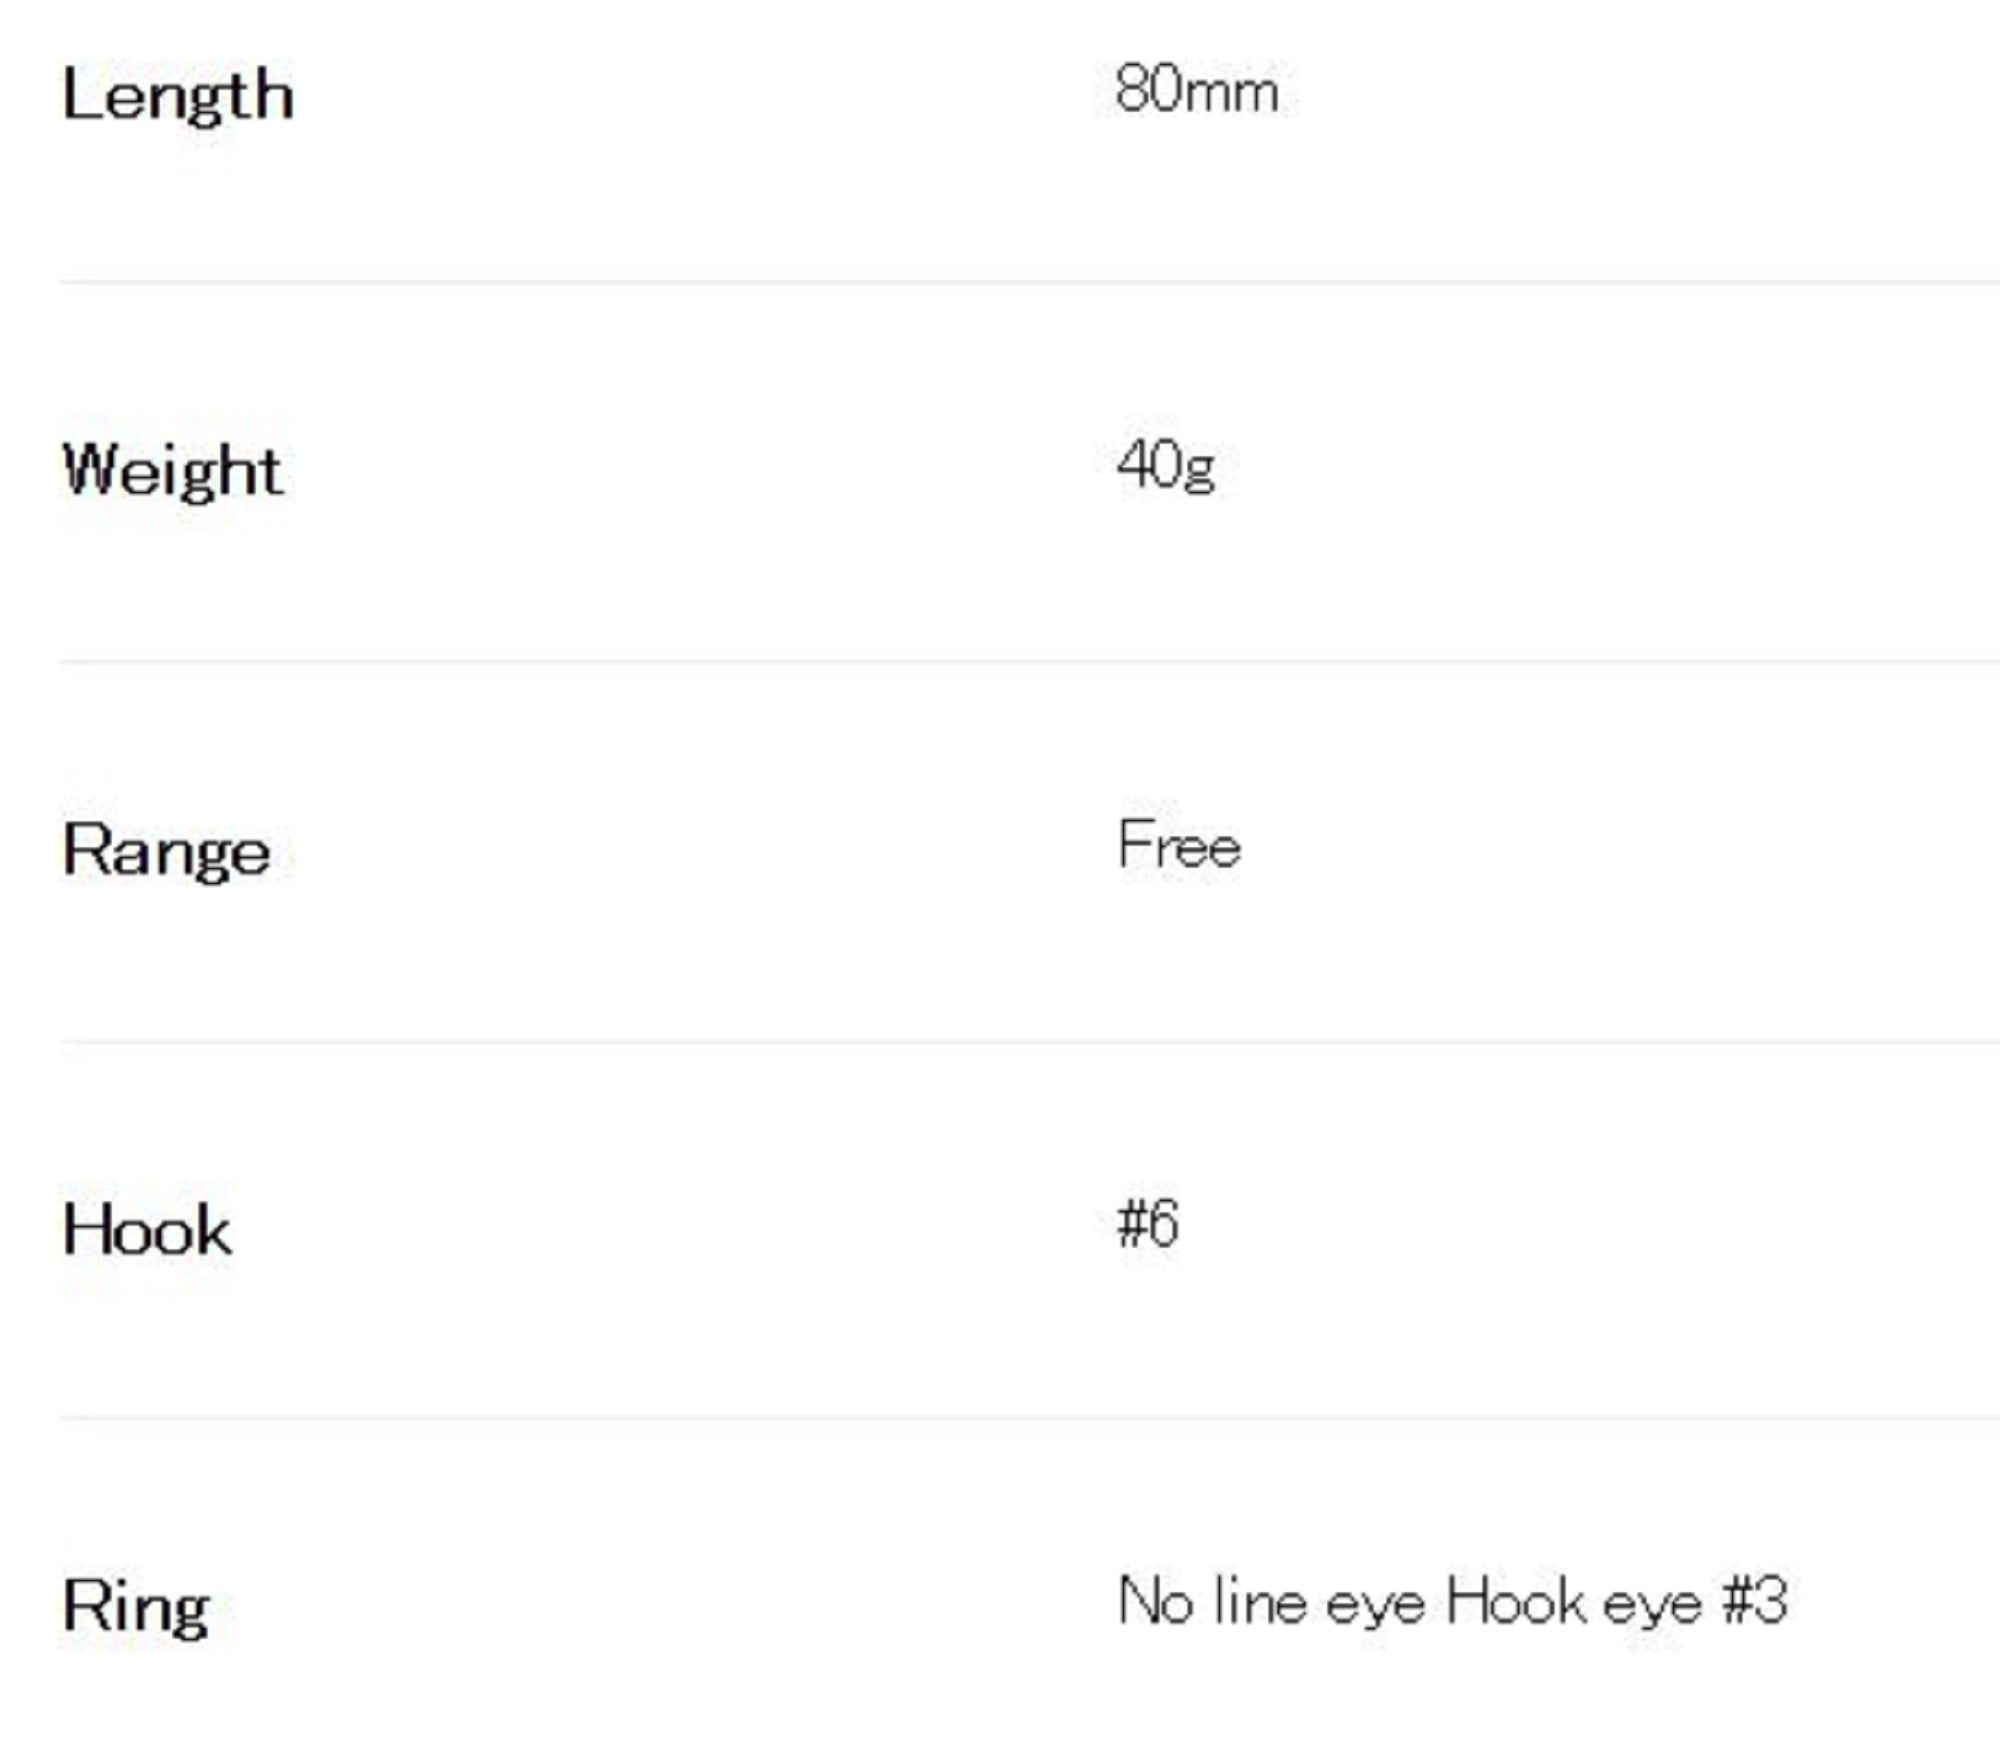Image resolution: width=2000 pixels, height=1763 pixels.
Task: Select the Ring value starting with No line eye
Action: [x=1451, y=1601]
